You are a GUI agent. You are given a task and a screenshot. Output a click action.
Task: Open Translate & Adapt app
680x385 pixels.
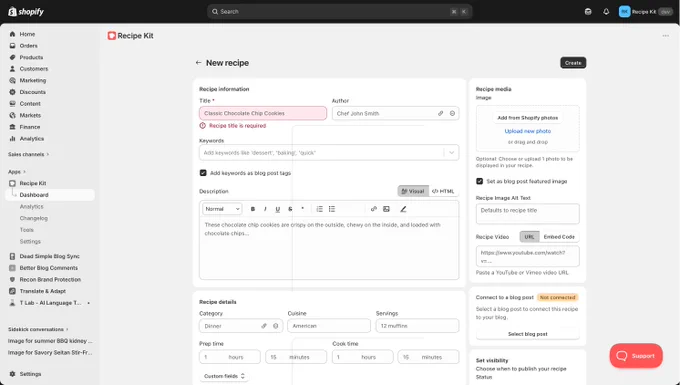click(42, 291)
